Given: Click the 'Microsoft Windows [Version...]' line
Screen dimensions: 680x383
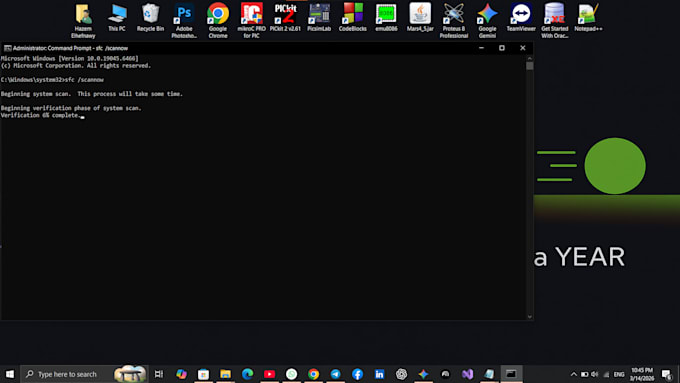Looking at the screenshot, I should point(69,59).
